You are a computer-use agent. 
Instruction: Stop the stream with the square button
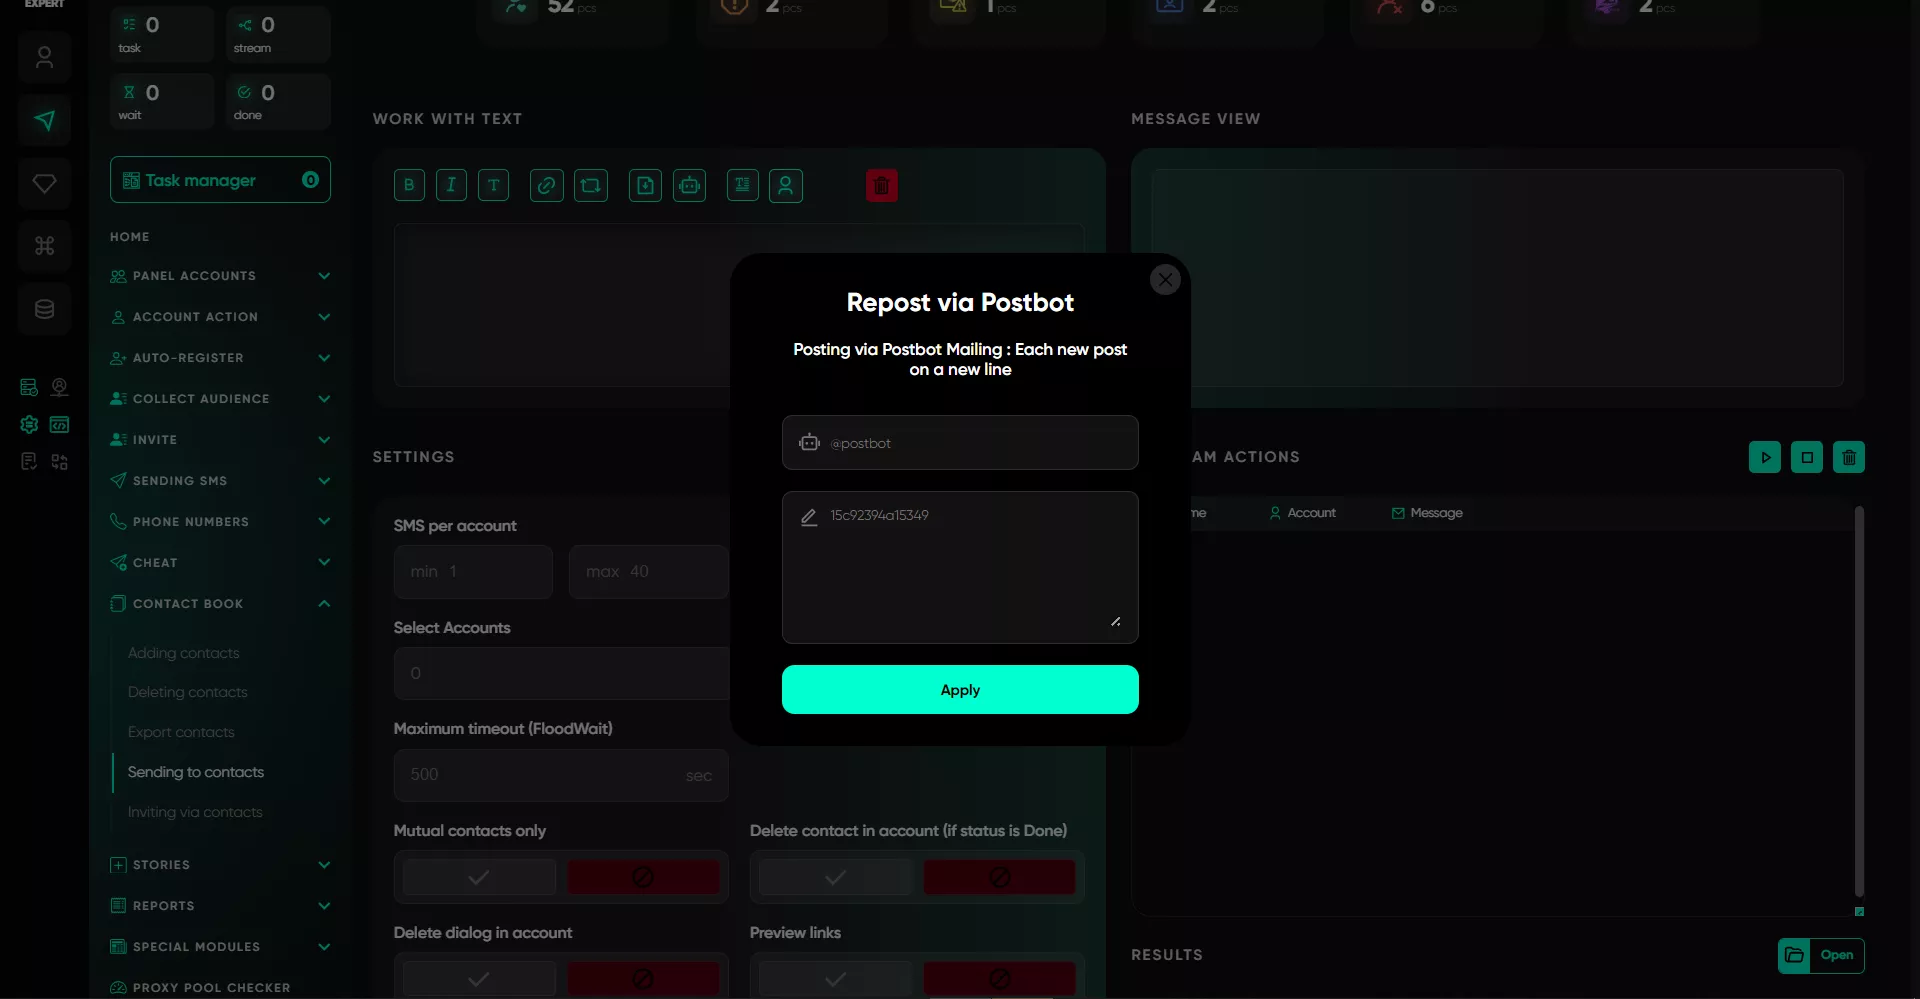click(1807, 457)
